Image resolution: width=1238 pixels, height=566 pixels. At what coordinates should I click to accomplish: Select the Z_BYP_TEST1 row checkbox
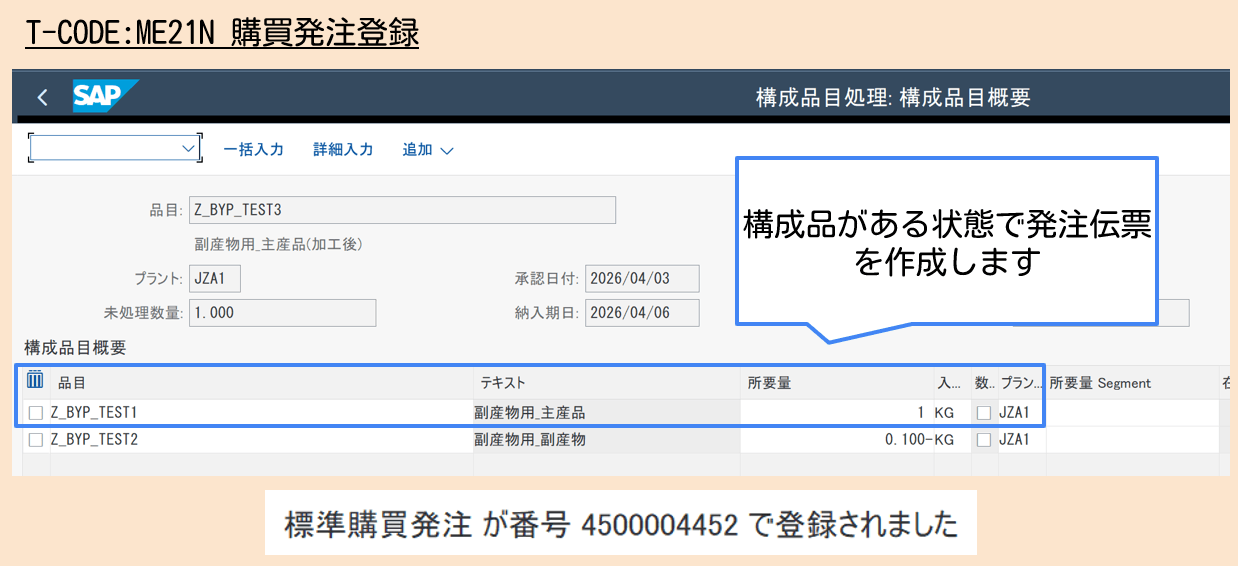click(x=36, y=412)
